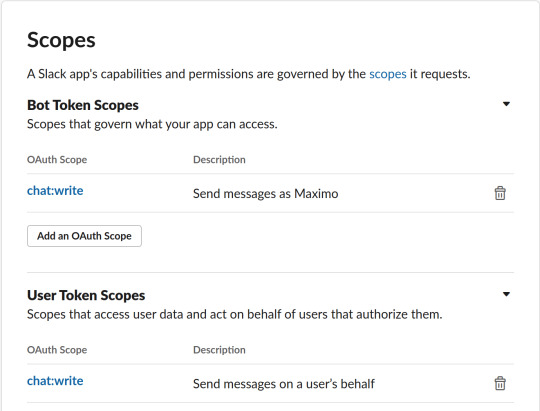Click the User Token Scopes heading

pyautogui.click(x=86, y=295)
